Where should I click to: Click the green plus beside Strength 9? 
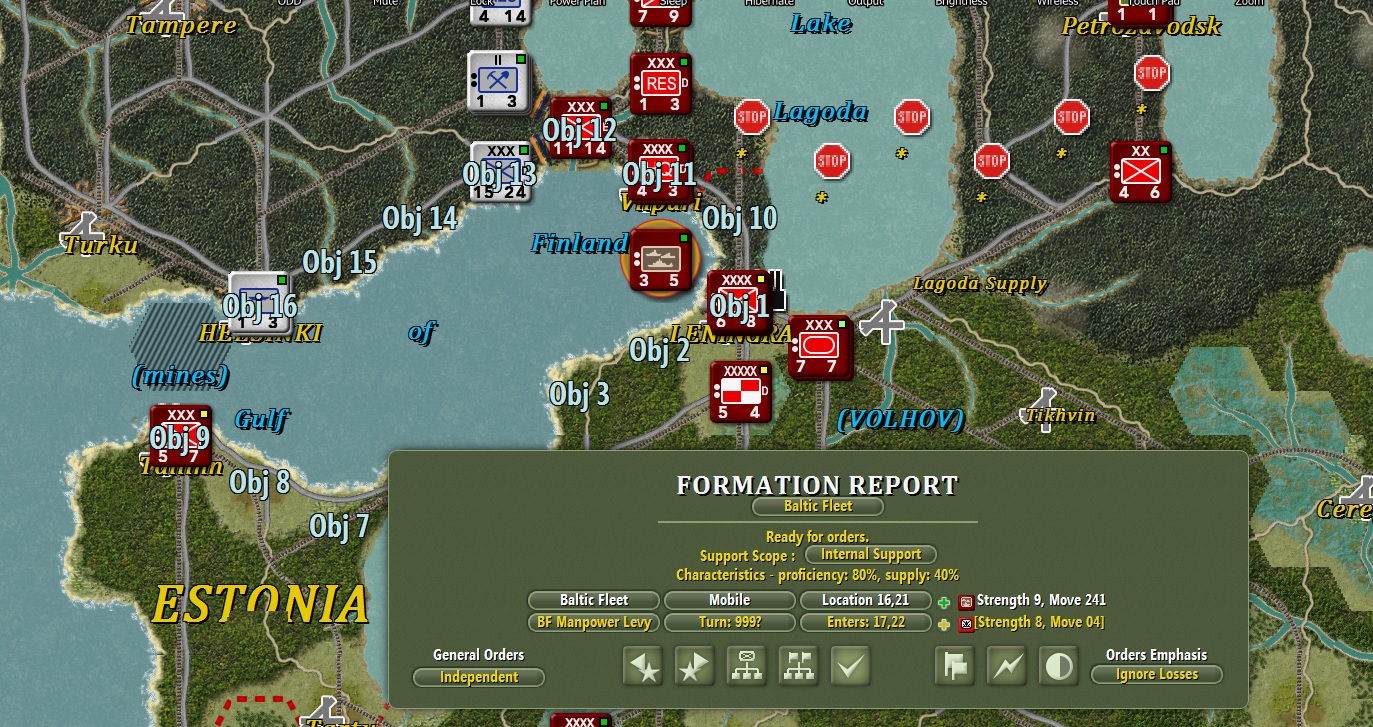click(x=944, y=602)
